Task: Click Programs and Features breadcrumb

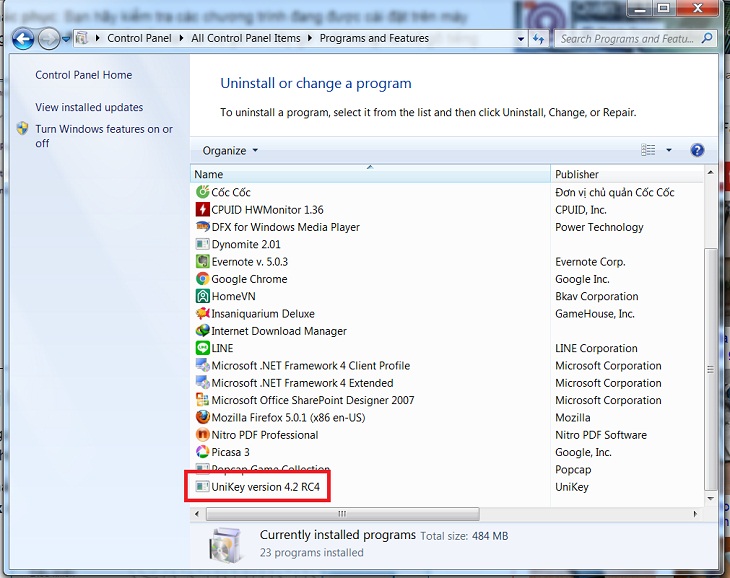Action: 374,38
